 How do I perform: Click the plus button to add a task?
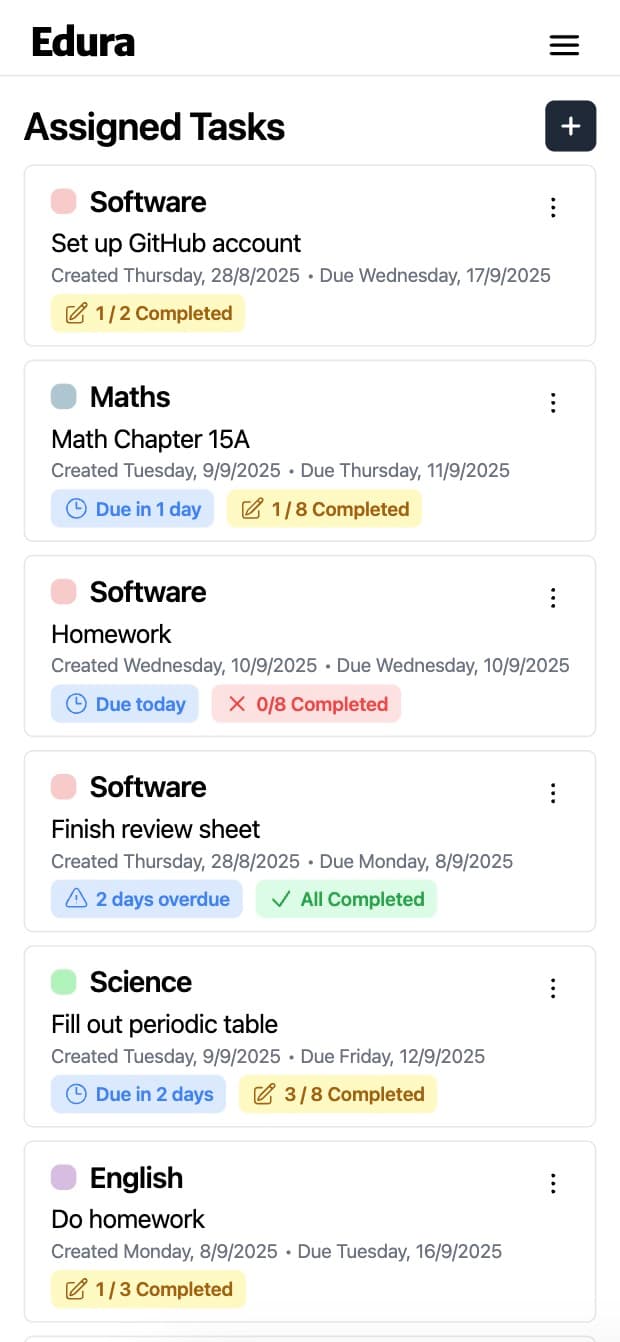(570, 126)
